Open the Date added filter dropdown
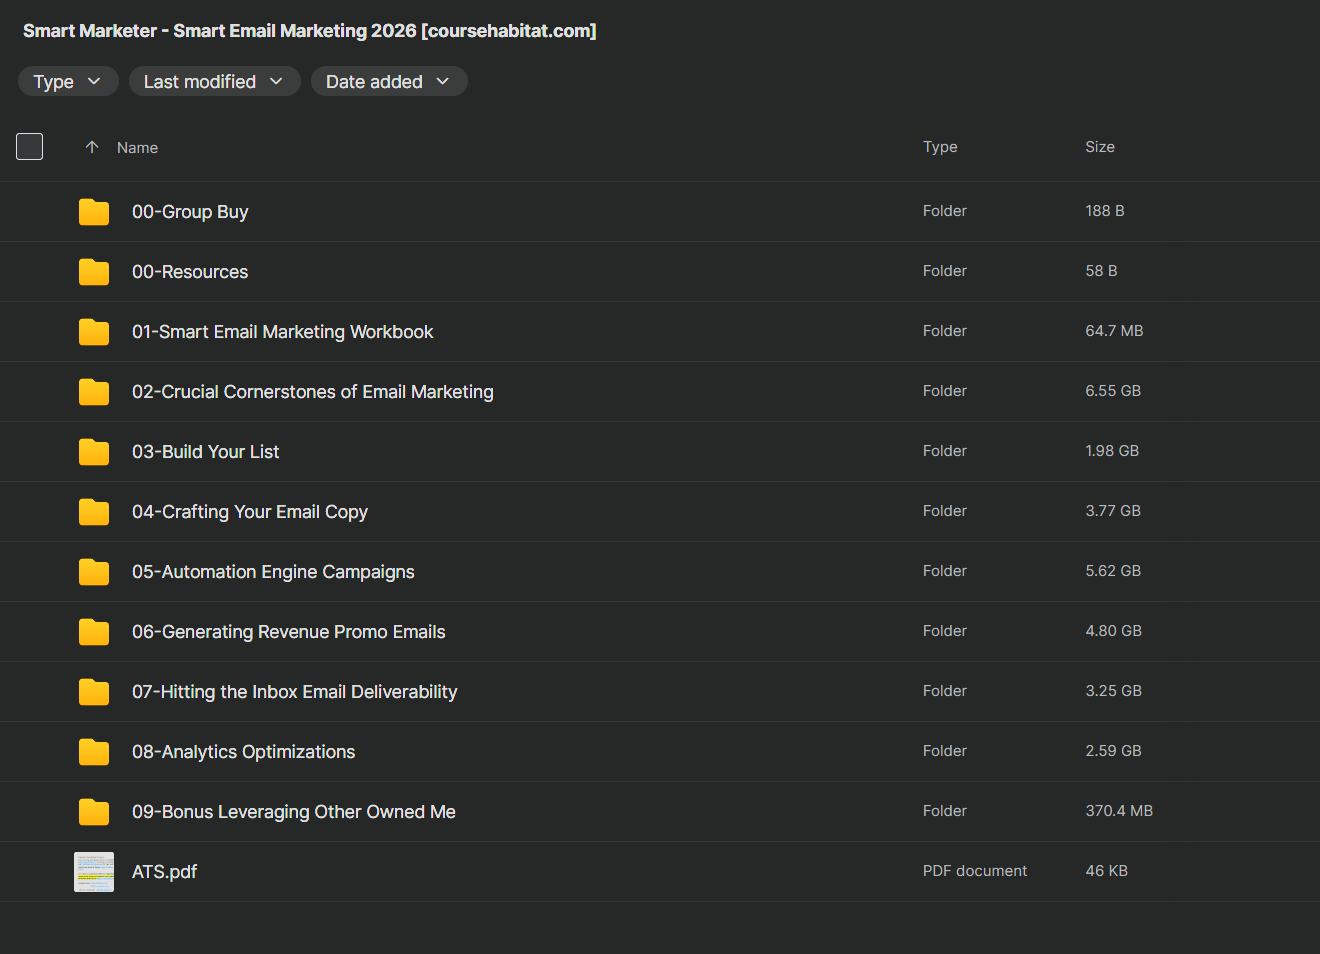Screen dimensions: 1320x954 tap(388, 82)
